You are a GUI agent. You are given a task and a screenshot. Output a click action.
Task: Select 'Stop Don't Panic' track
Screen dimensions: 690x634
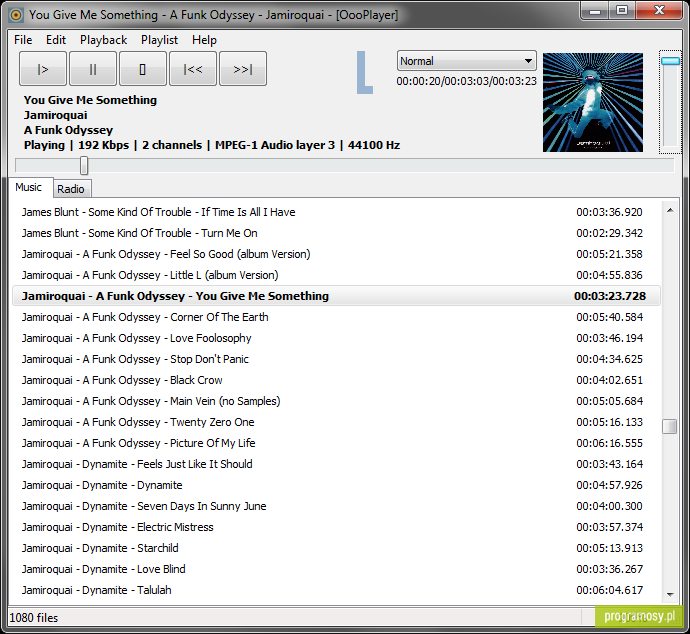pyautogui.click(x=336, y=359)
